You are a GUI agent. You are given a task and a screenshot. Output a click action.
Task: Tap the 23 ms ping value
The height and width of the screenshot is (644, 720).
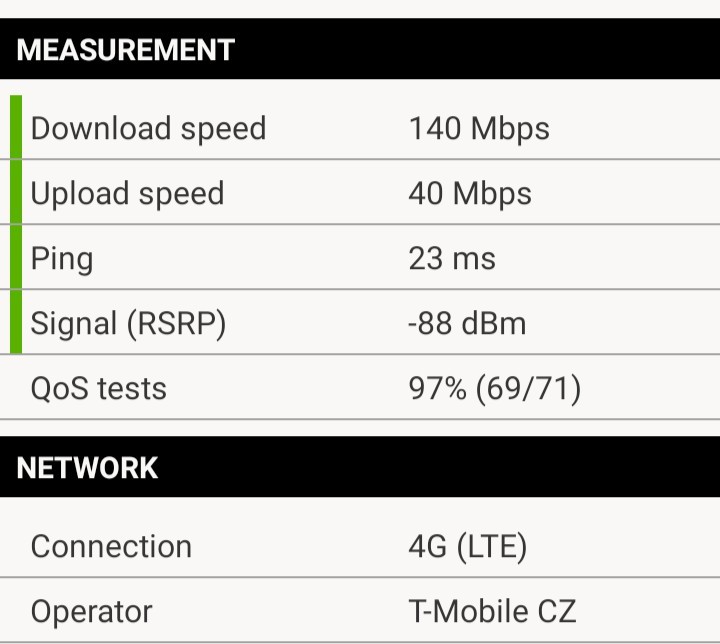452,258
